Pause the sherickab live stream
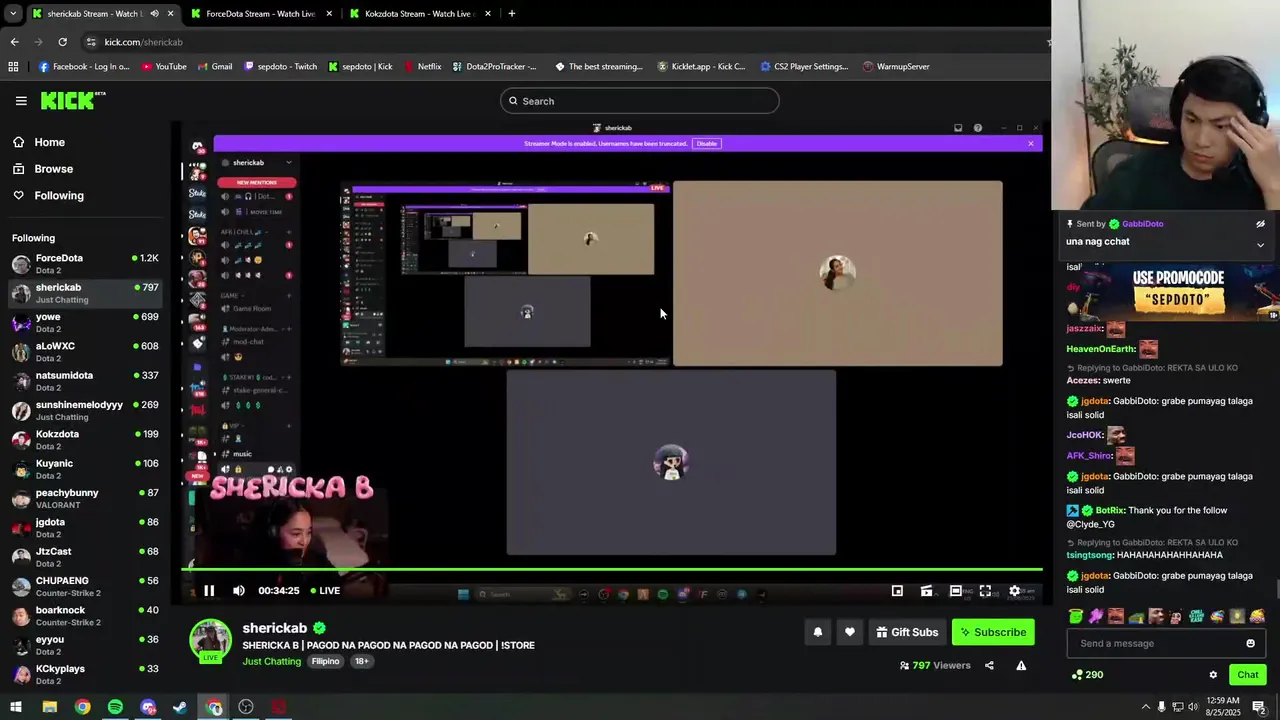The width and height of the screenshot is (1280, 720). 209,591
